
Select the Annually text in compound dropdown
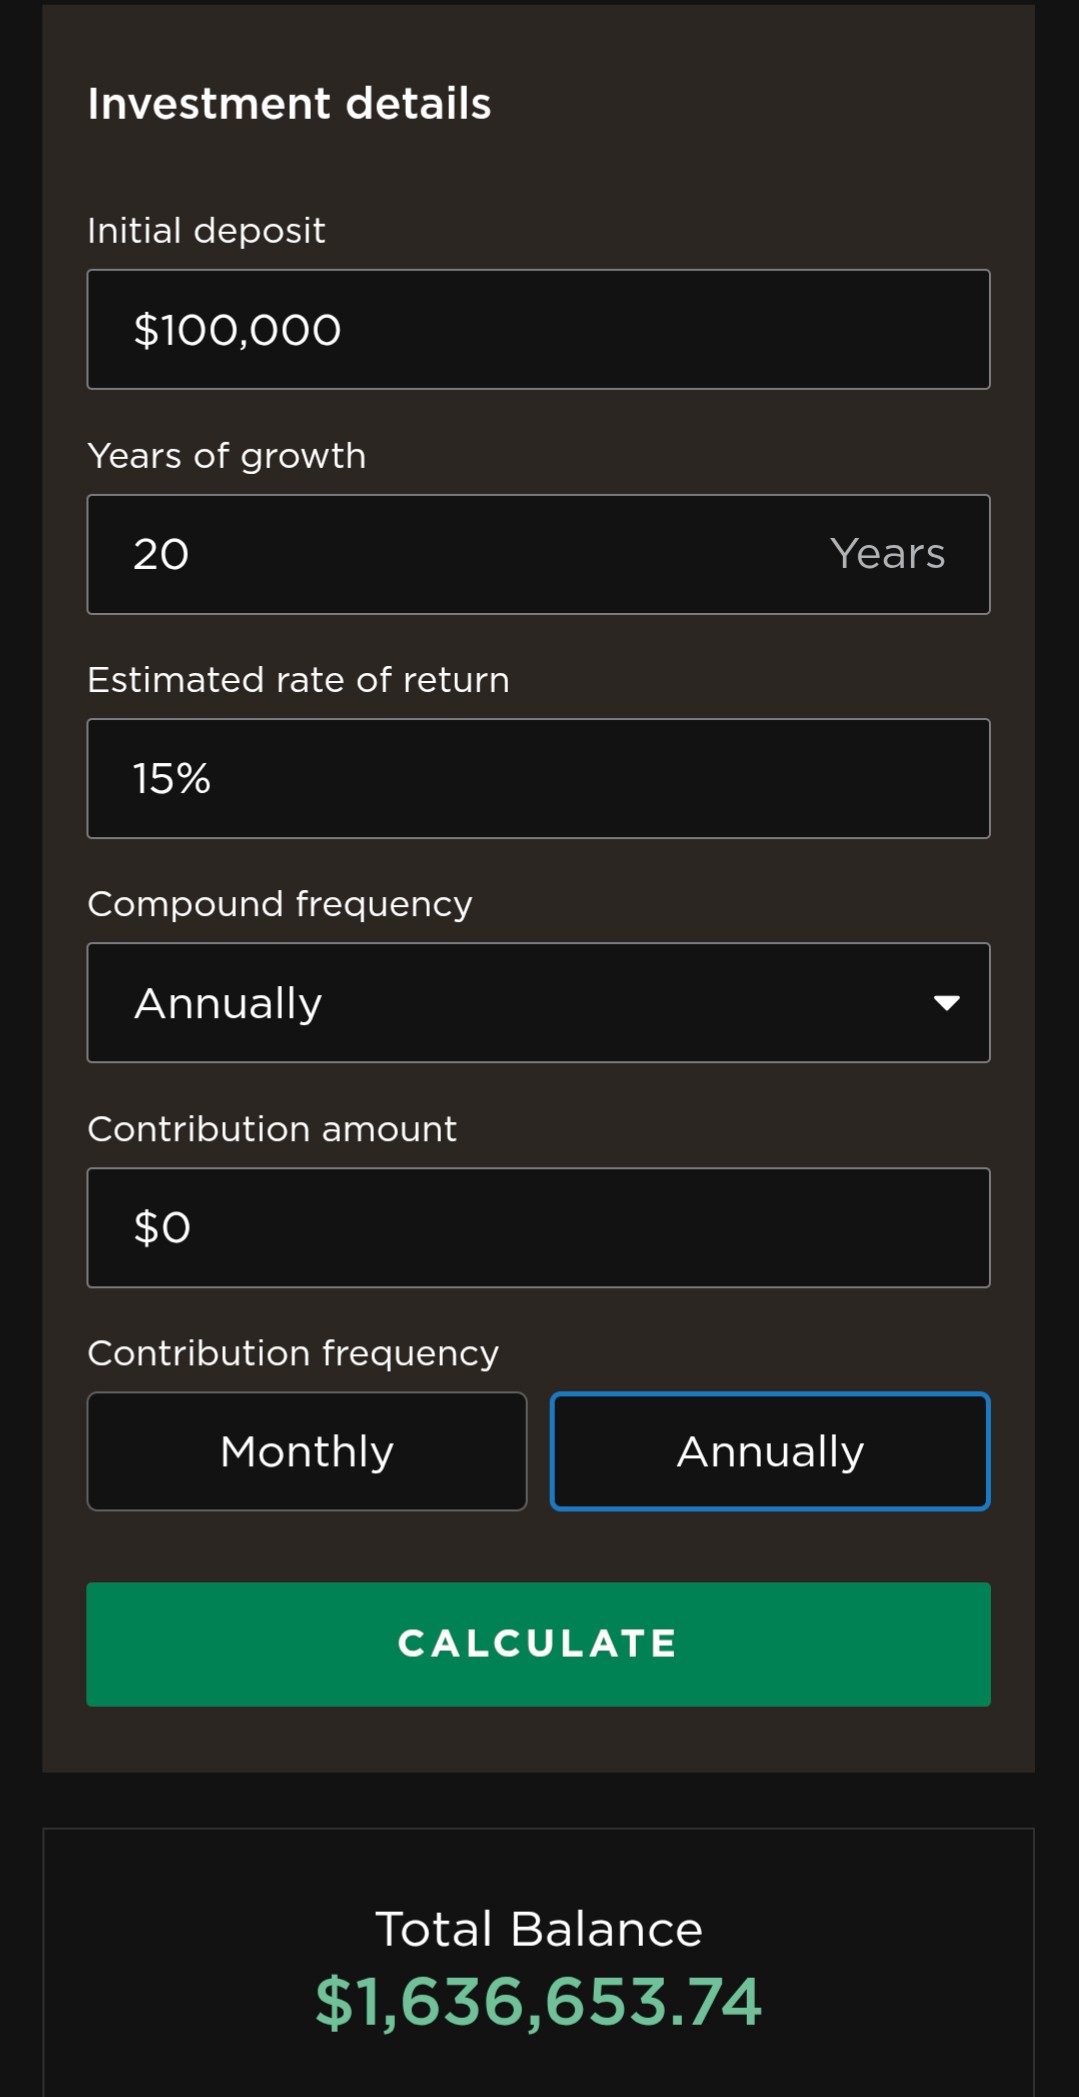[228, 1003]
